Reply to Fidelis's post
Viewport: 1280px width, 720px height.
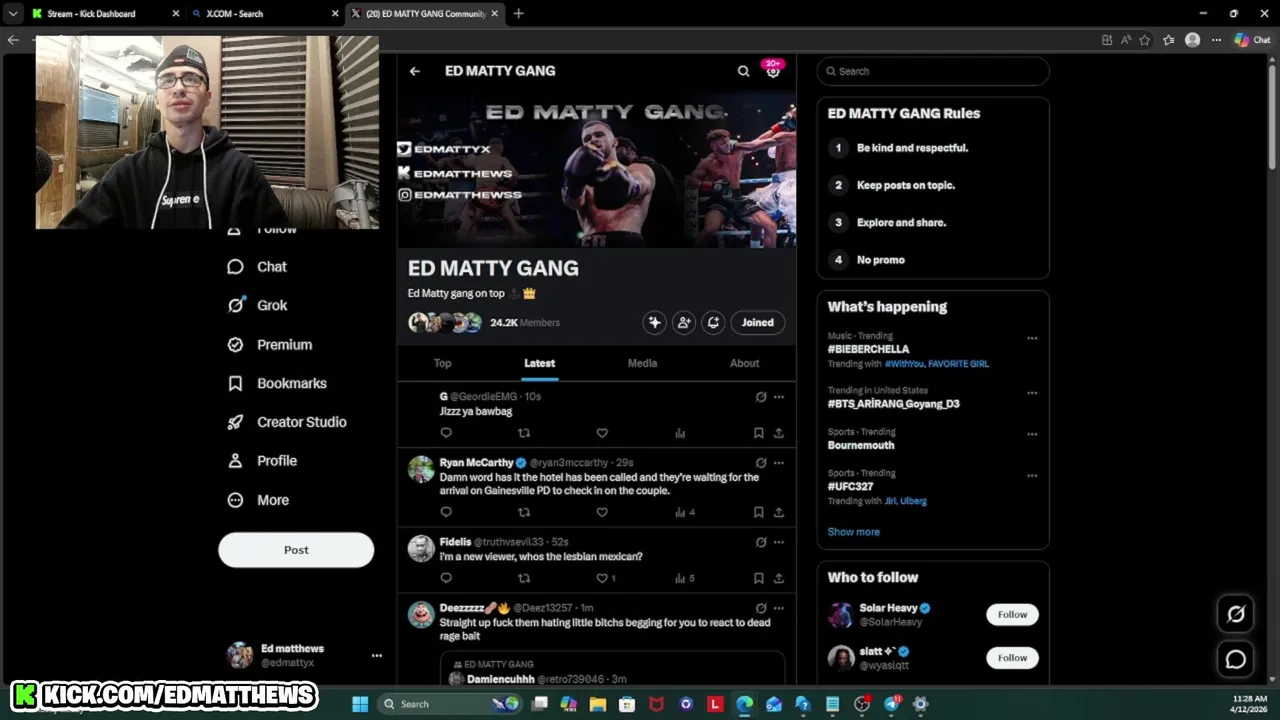[x=446, y=578]
